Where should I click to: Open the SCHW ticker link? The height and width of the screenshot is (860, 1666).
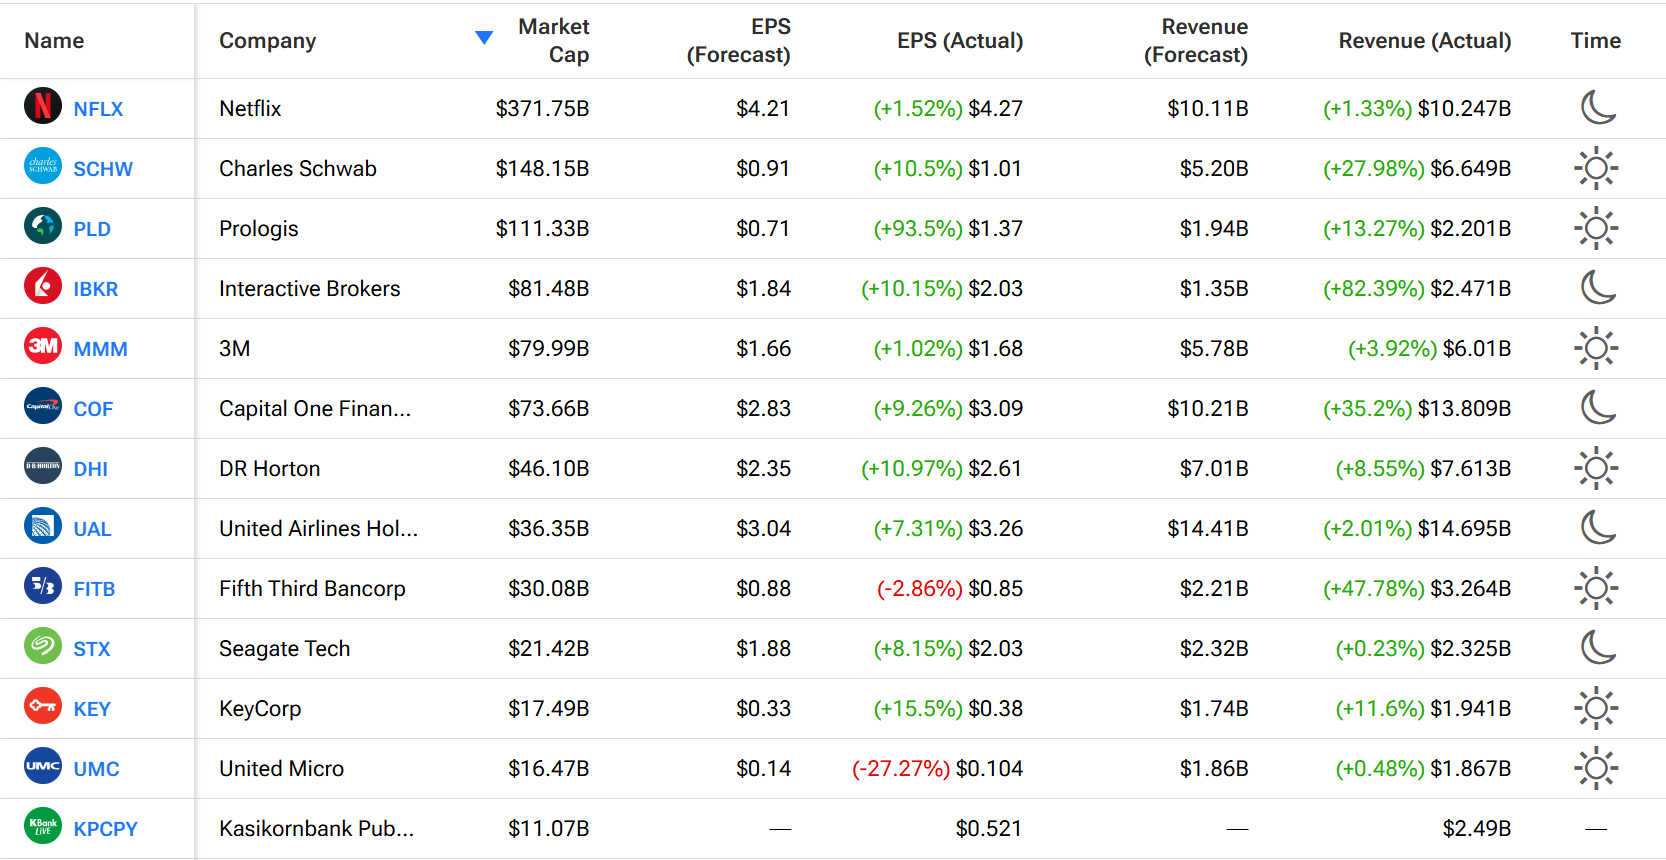coord(103,169)
